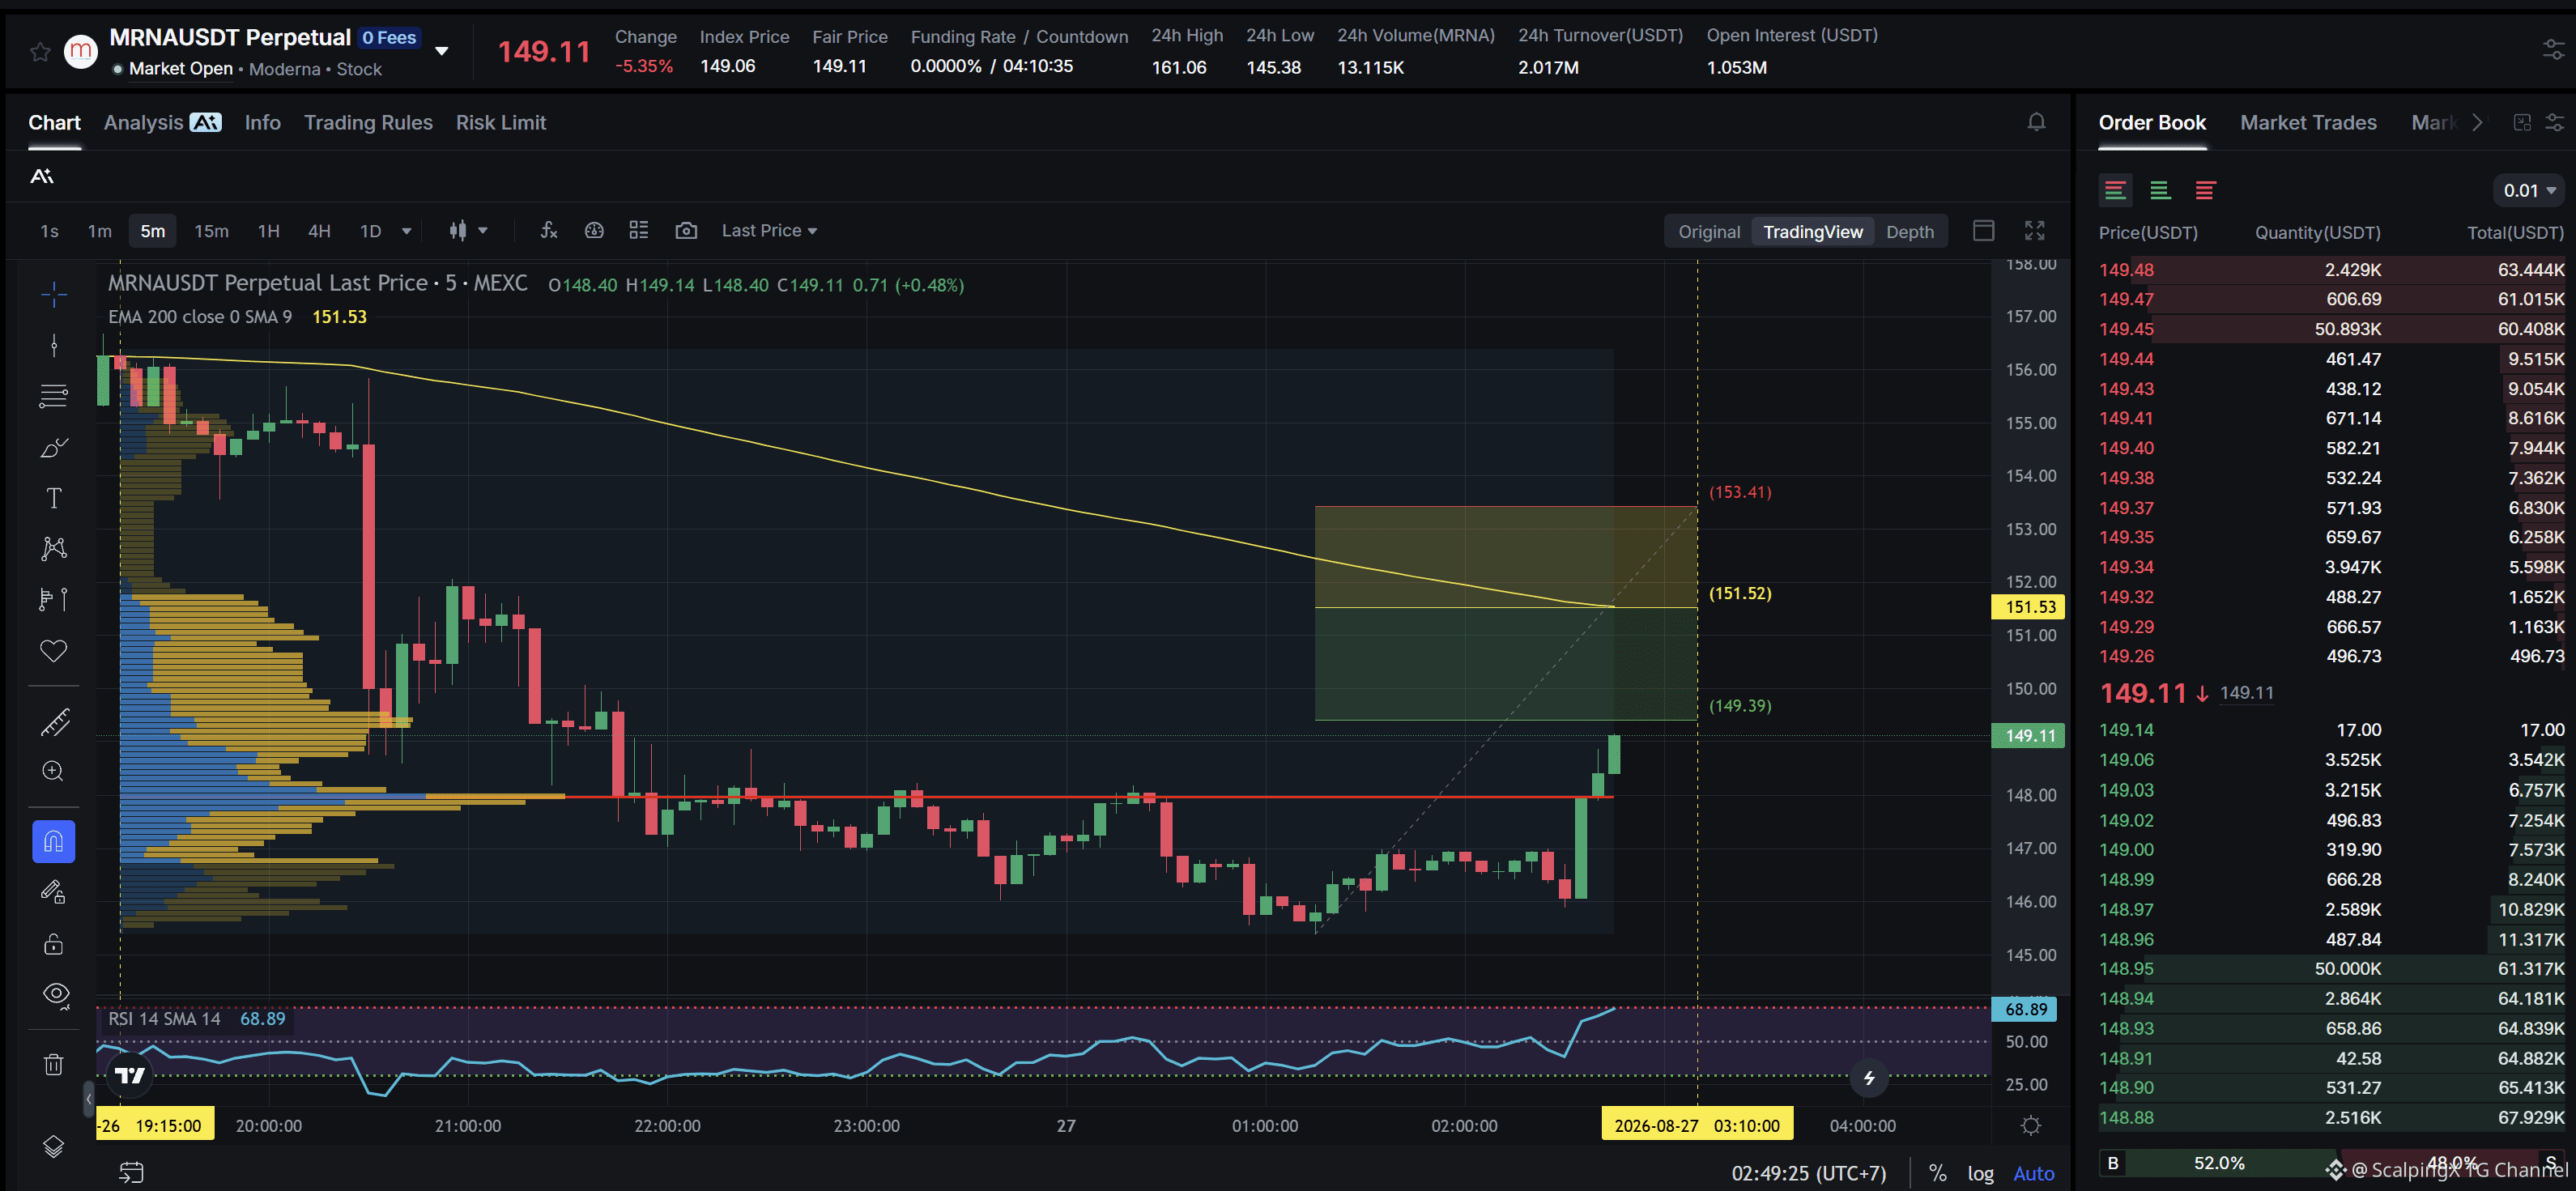Open the price alert bell
2576x1191 pixels.
coord(2036,122)
